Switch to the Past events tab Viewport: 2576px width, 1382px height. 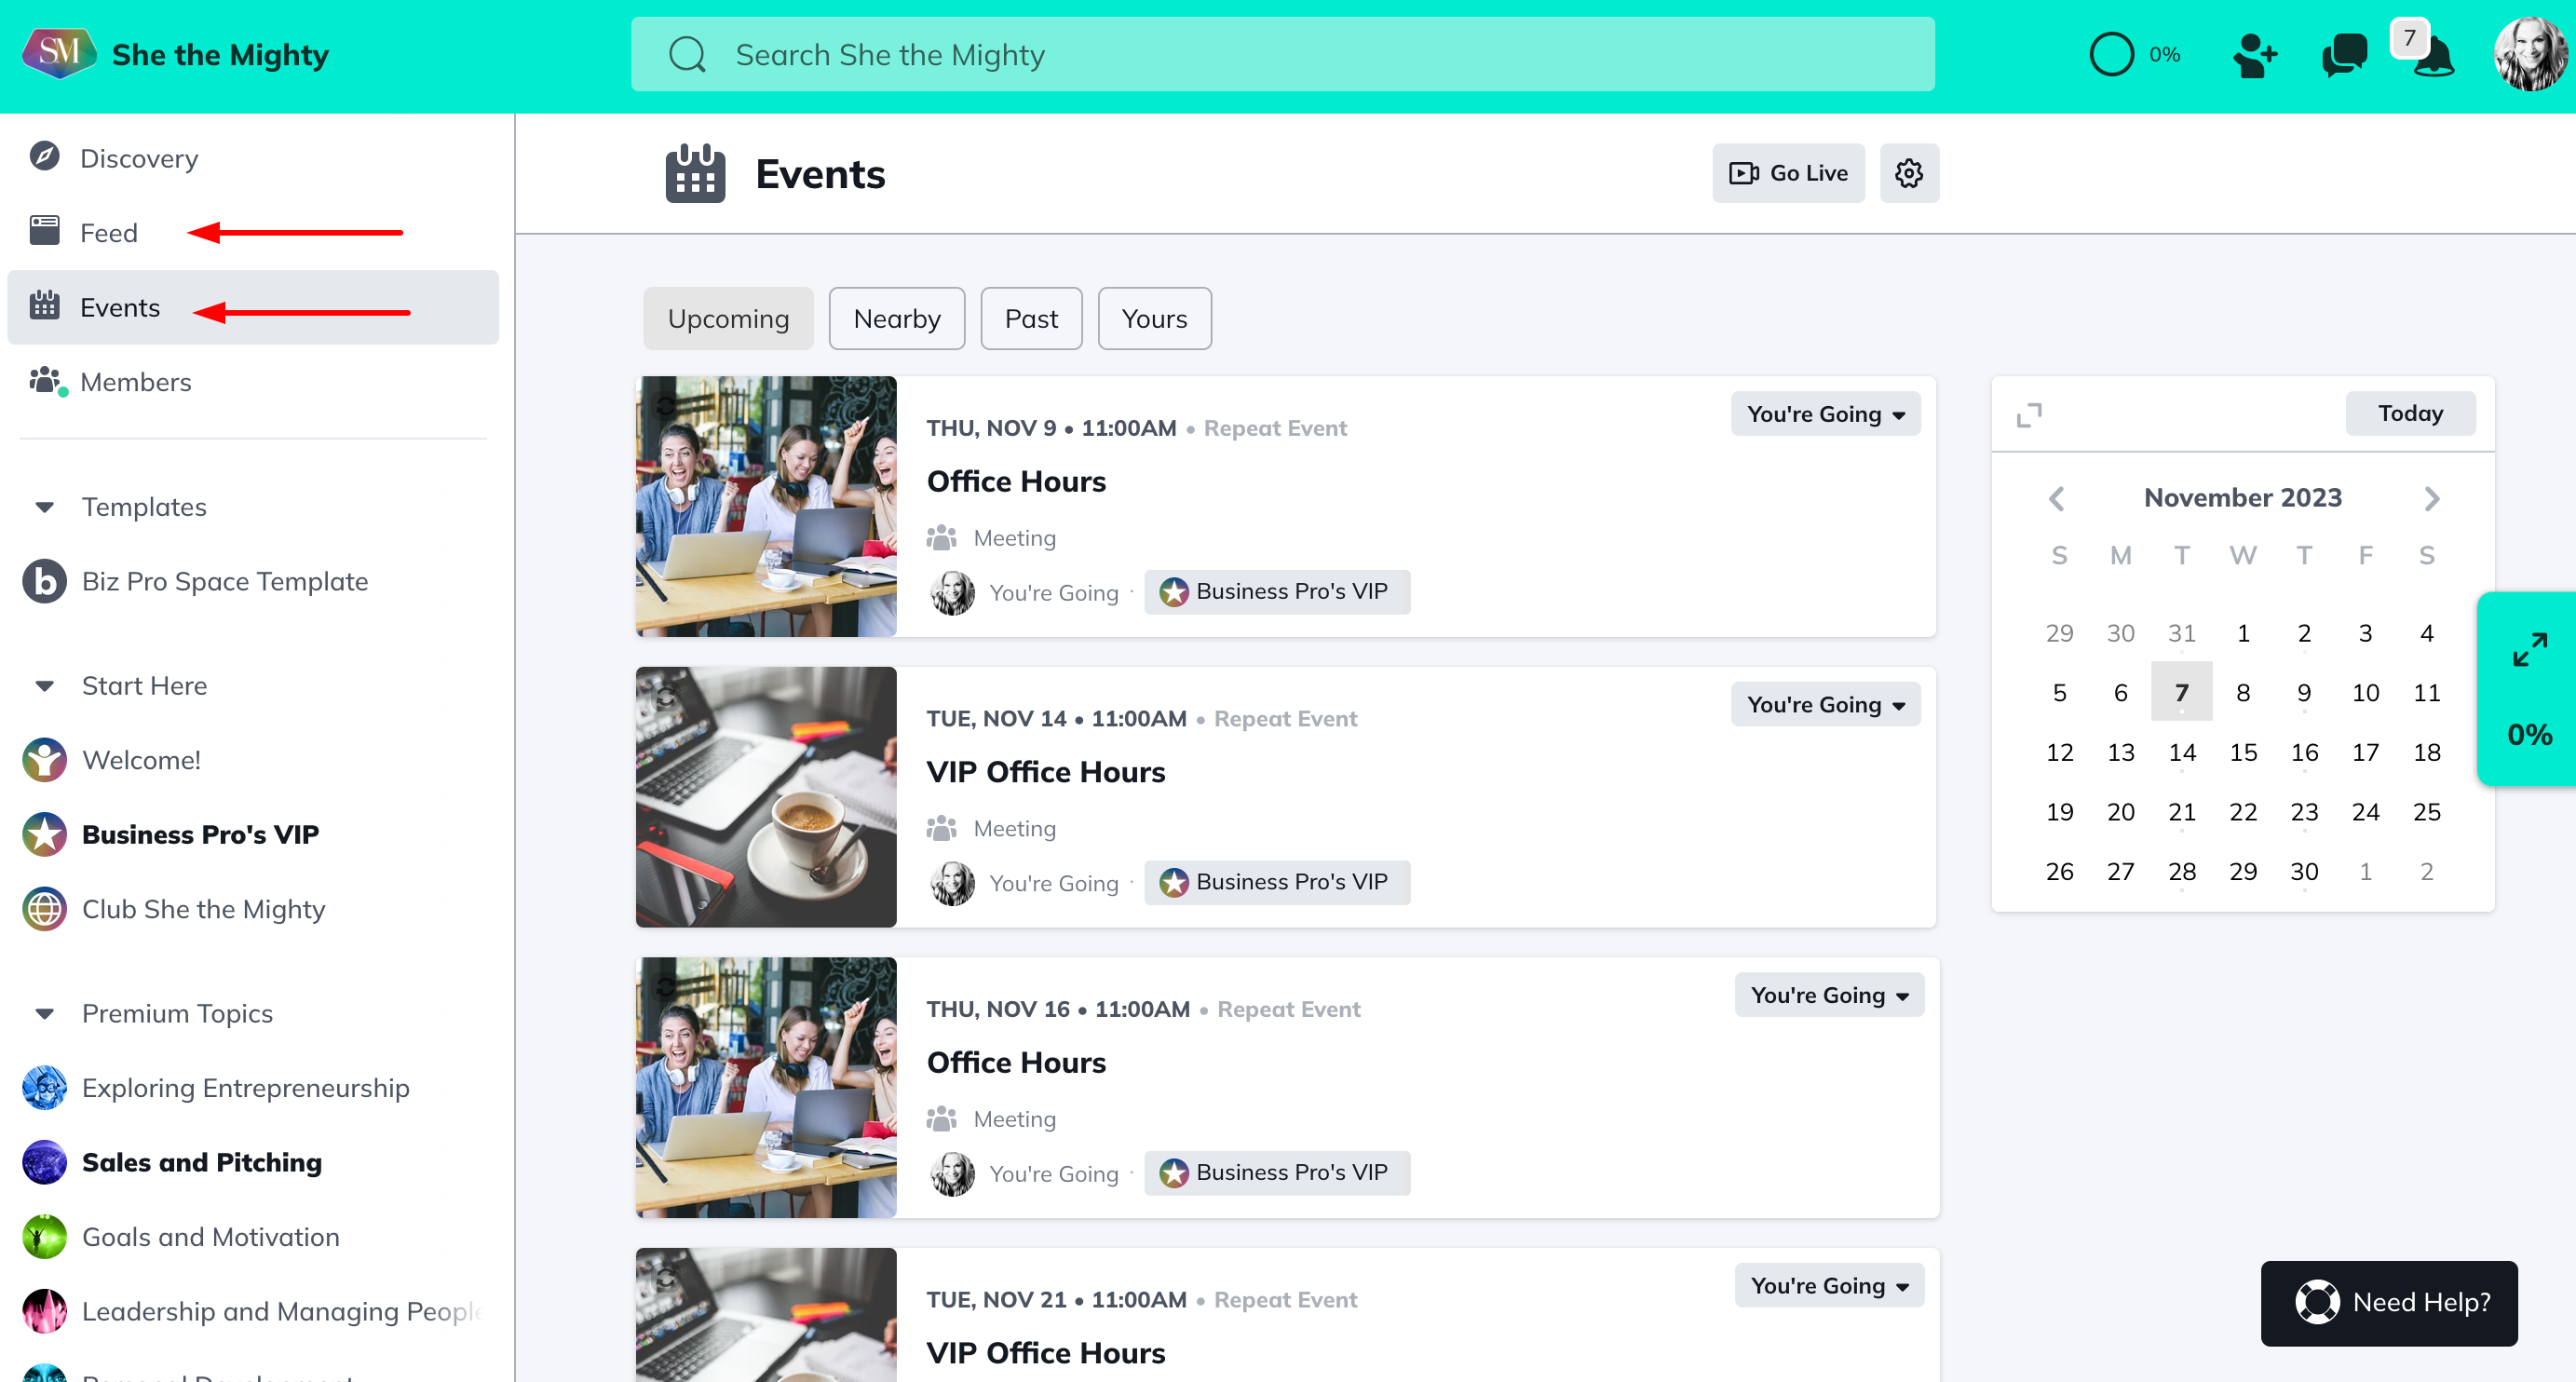[x=1030, y=319]
